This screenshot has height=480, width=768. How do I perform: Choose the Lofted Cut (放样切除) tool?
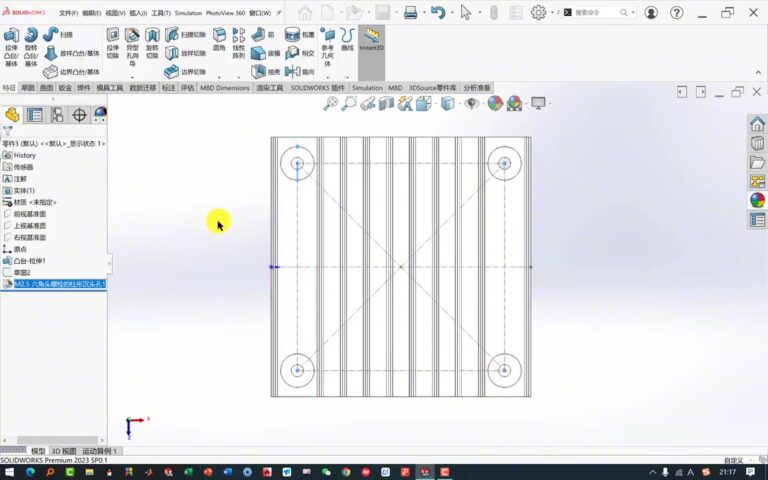185,53
